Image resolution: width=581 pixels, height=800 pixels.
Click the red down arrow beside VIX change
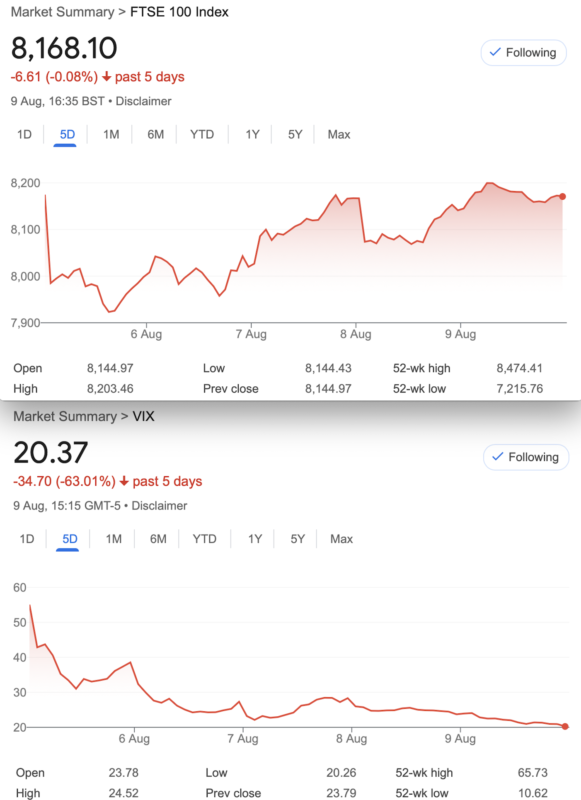coord(124,482)
